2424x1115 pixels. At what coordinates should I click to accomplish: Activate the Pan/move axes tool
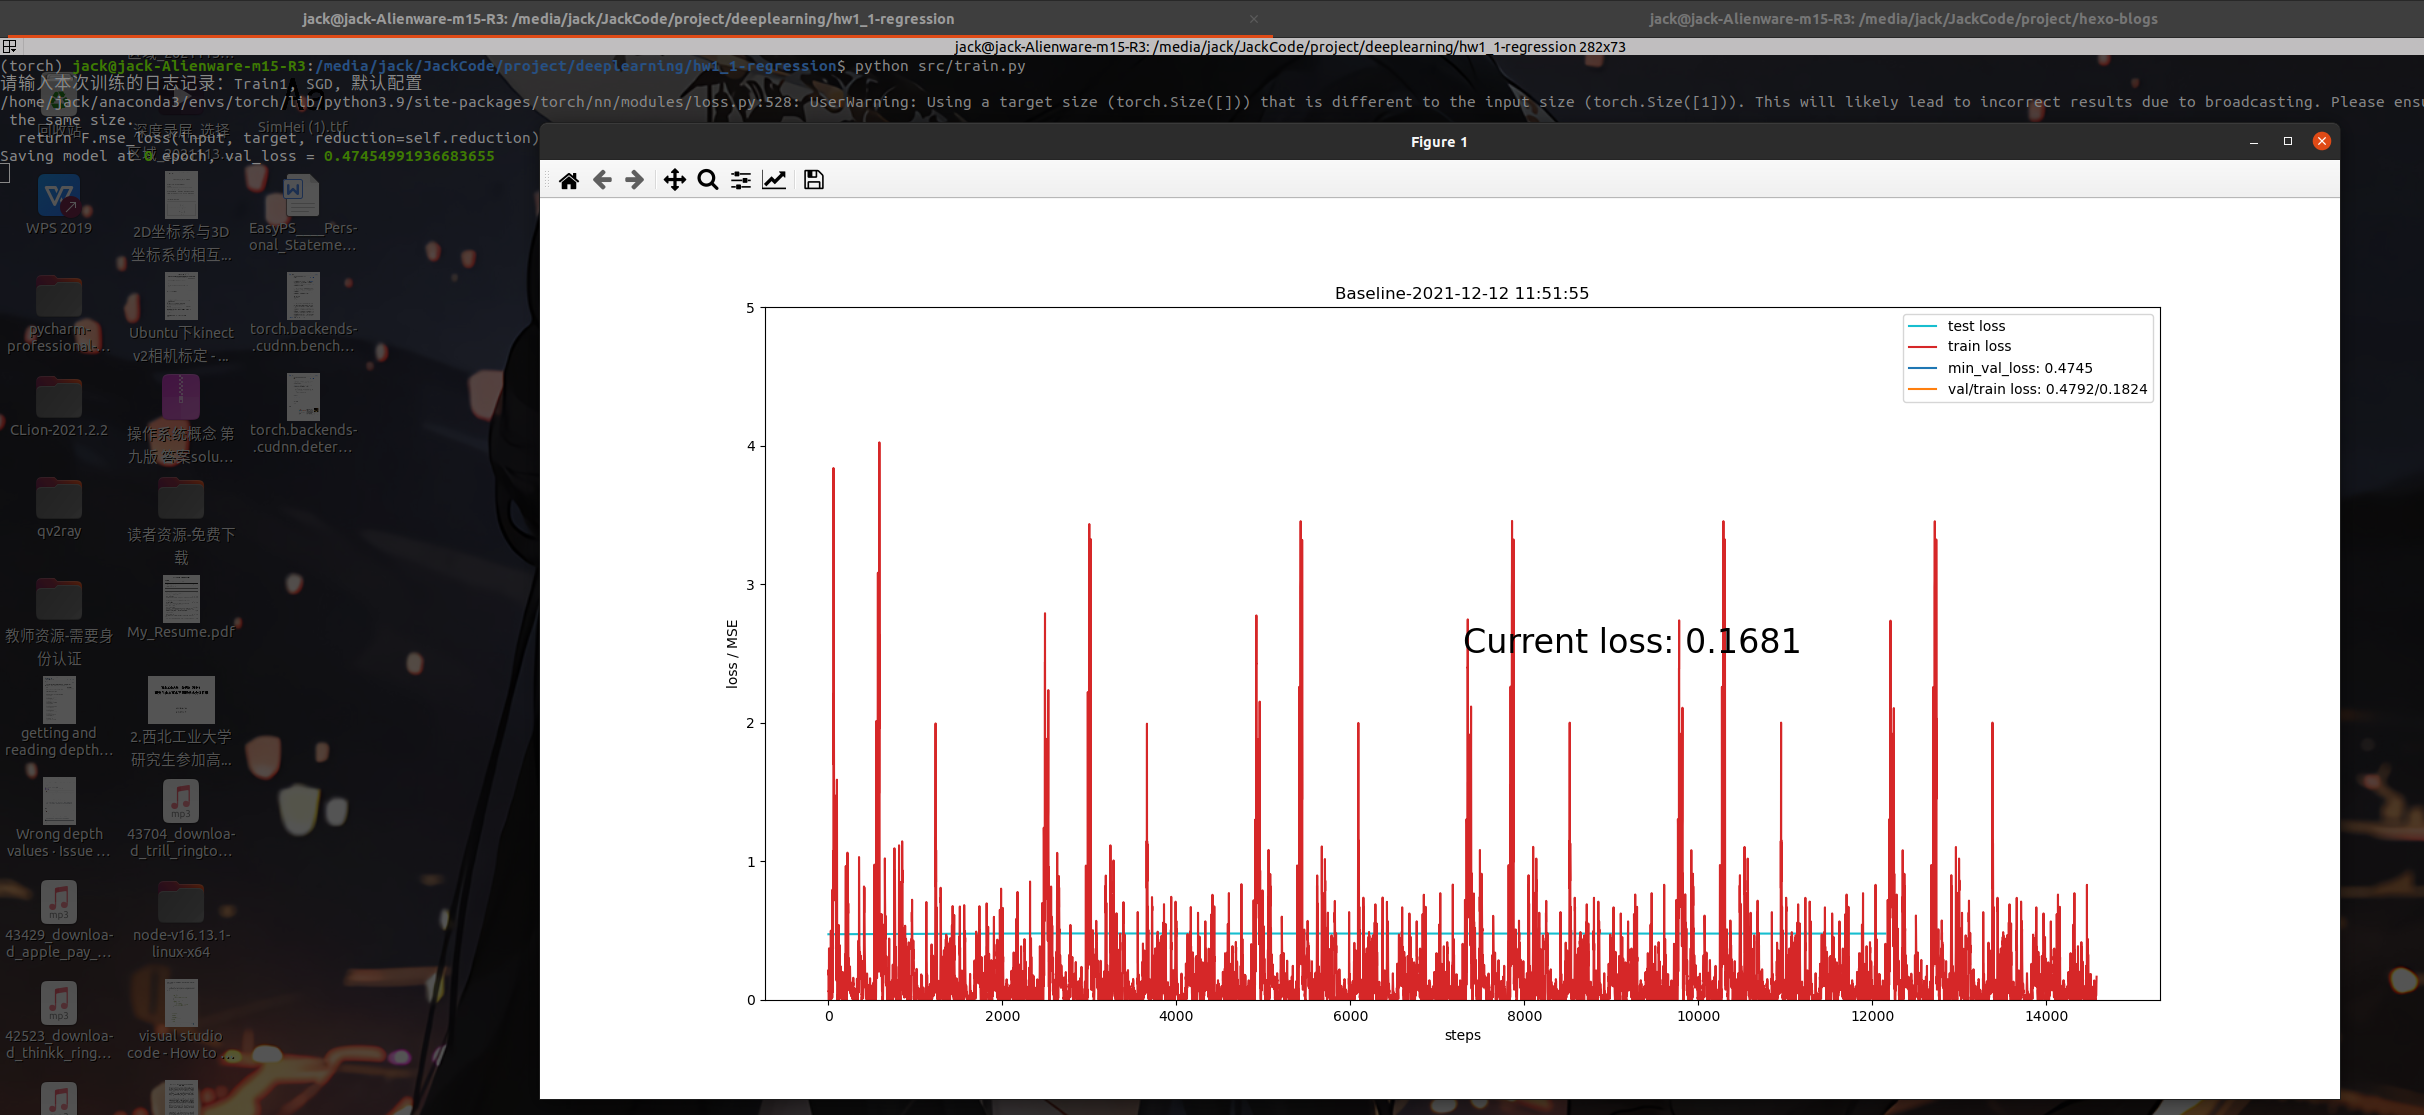(x=675, y=180)
